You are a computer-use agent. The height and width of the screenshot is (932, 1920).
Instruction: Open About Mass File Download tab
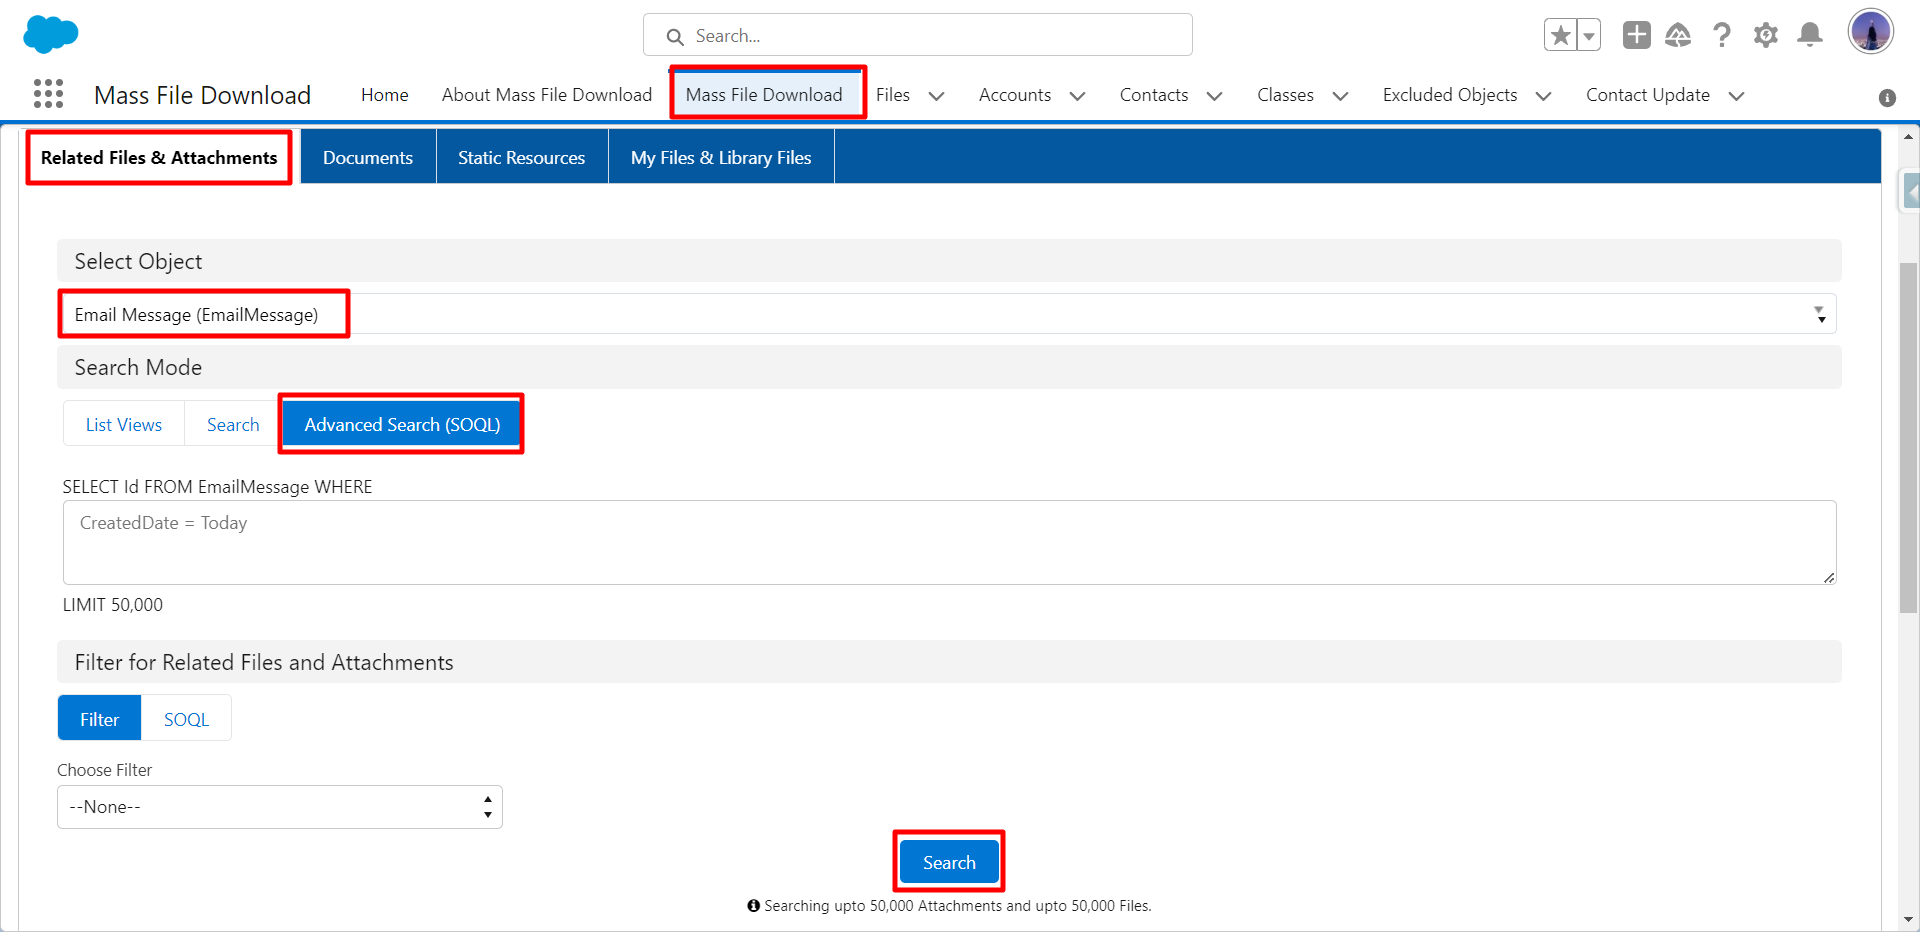(x=547, y=95)
